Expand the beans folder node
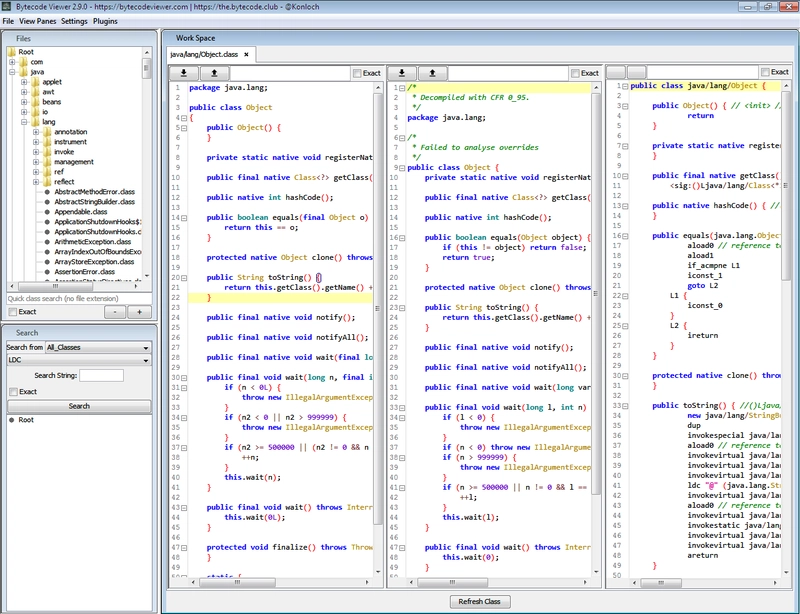800x614 pixels. 23,102
